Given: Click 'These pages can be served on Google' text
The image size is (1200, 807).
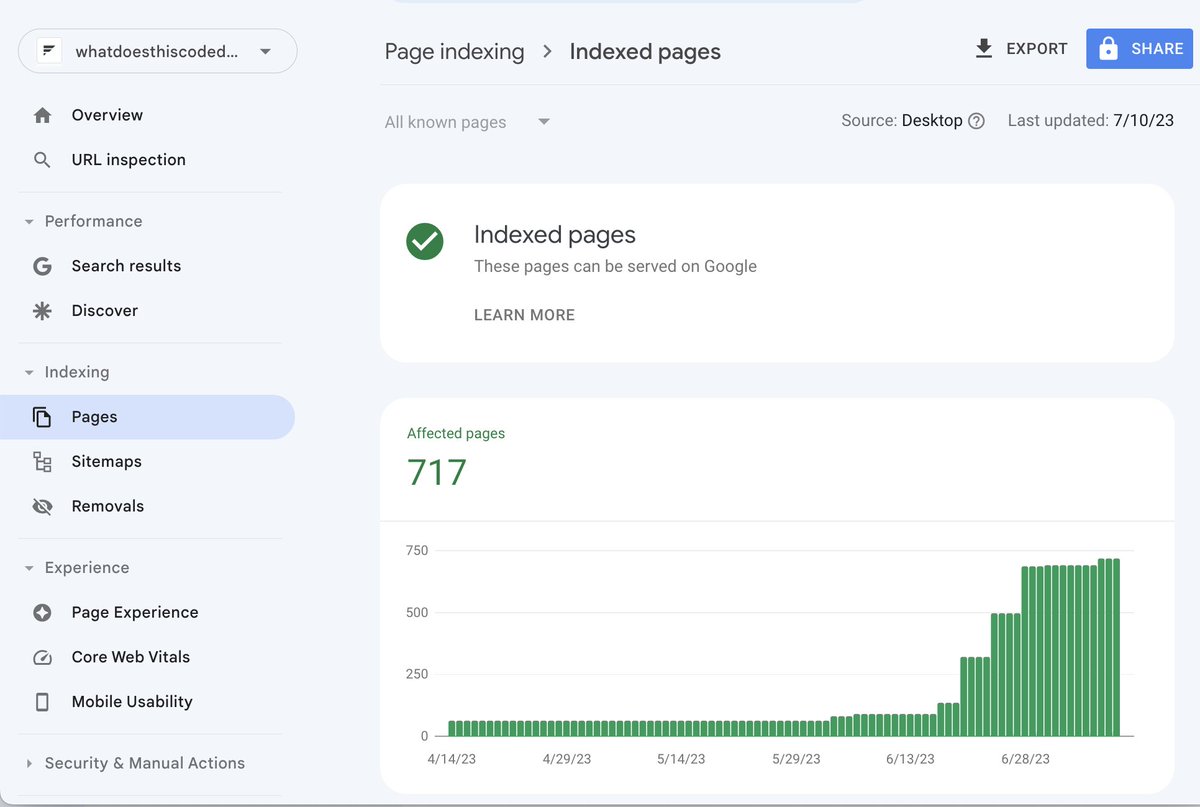Looking at the screenshot, I should [x=615, y=267].
